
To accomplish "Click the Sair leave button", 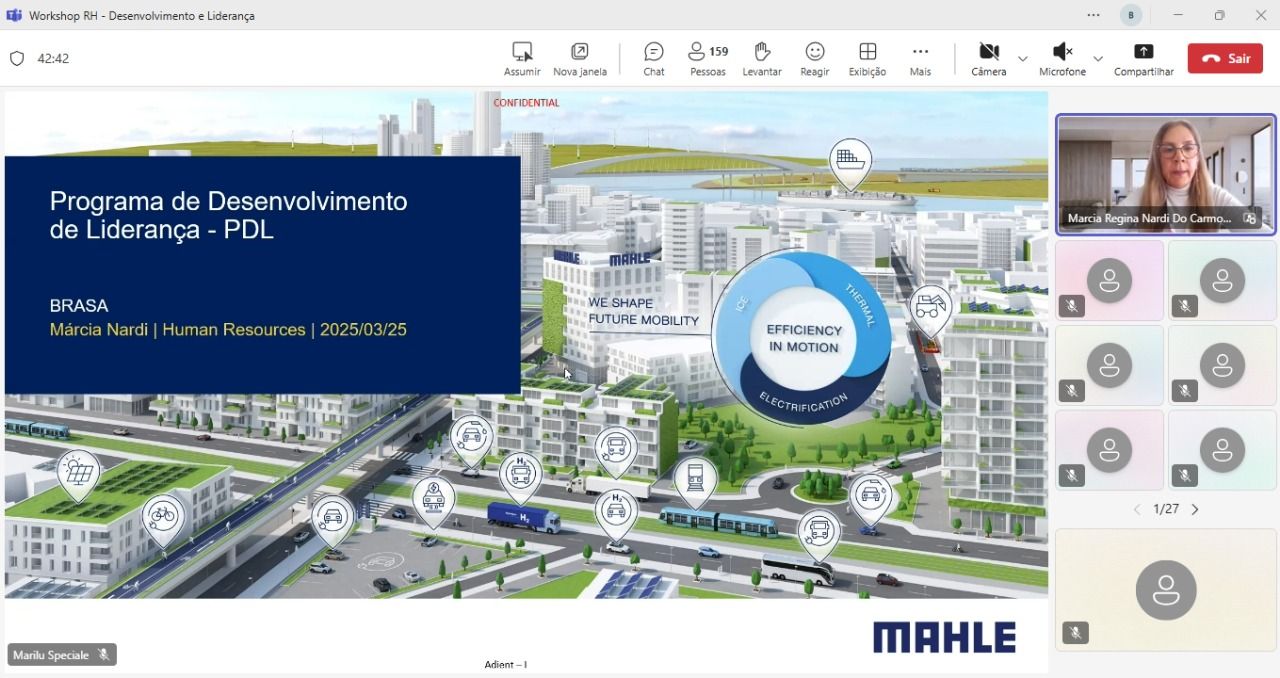I will coord(1225,58).
